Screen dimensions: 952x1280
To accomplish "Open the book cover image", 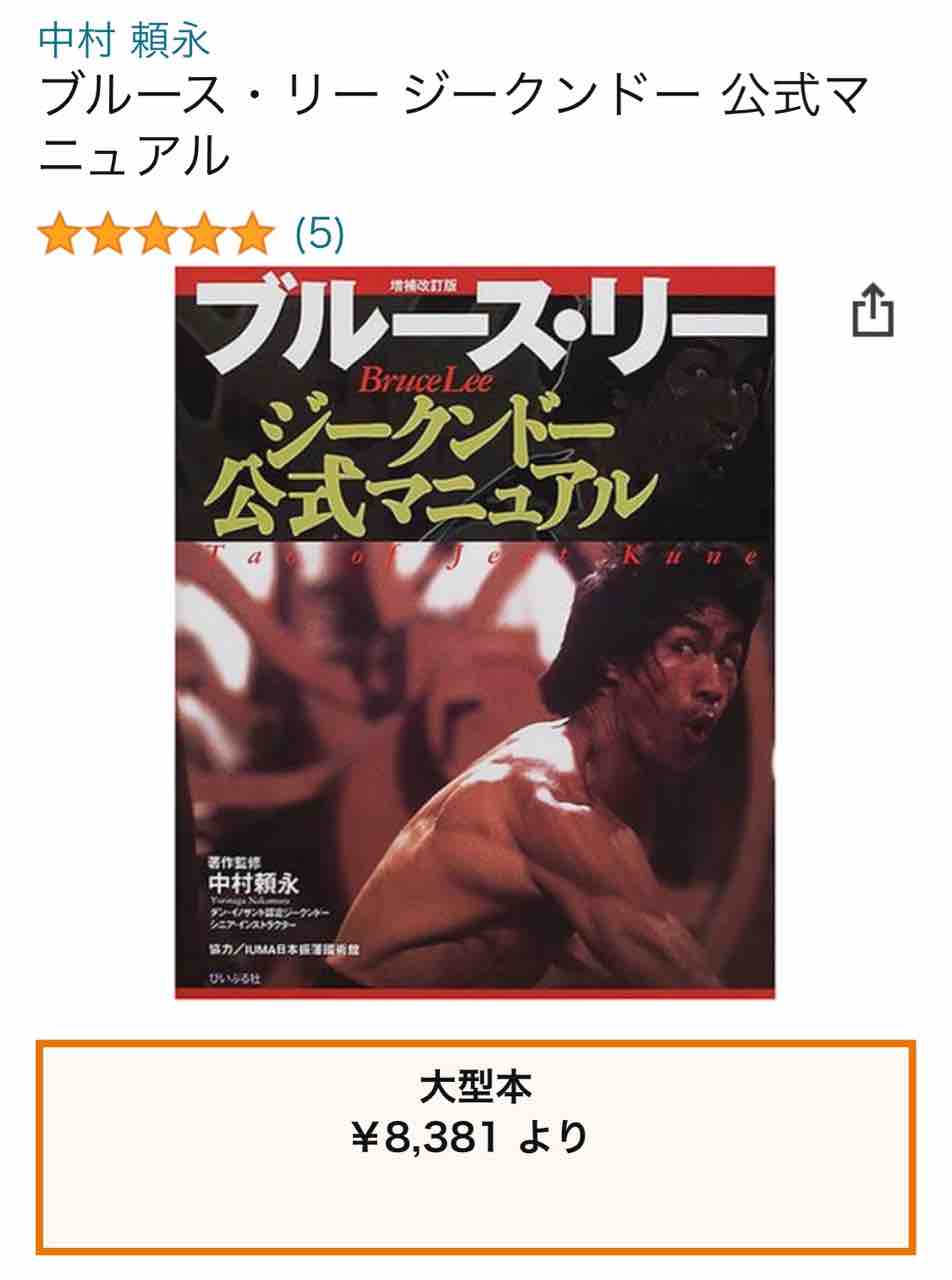I will pyautogui.click(x=475, y=632).
